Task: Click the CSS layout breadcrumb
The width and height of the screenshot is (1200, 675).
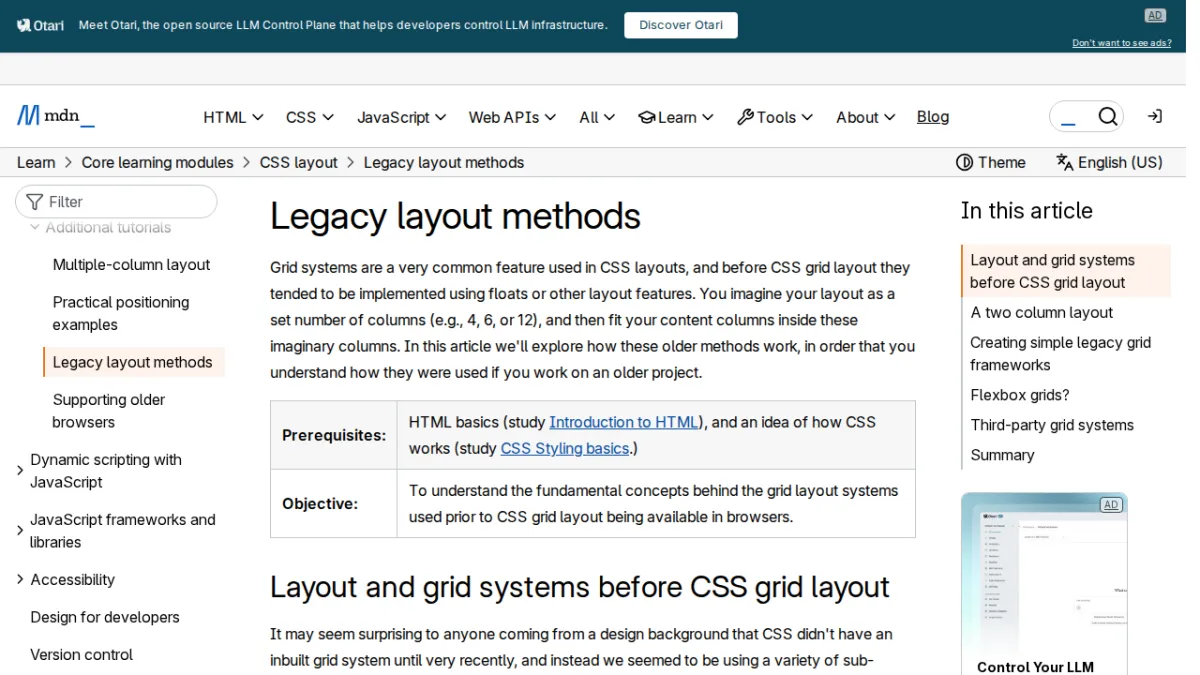Action: [x=299, y=162]
